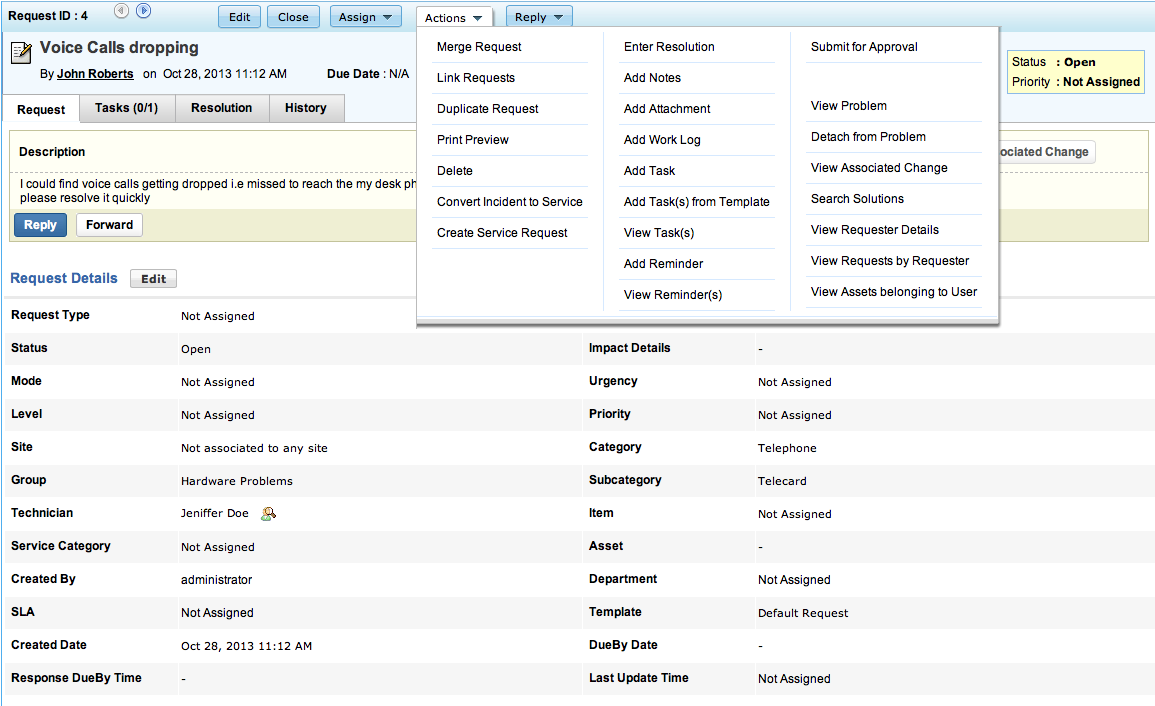1155x706 pixels.
Task: Click the Close request button
Action: coord(293,17)
